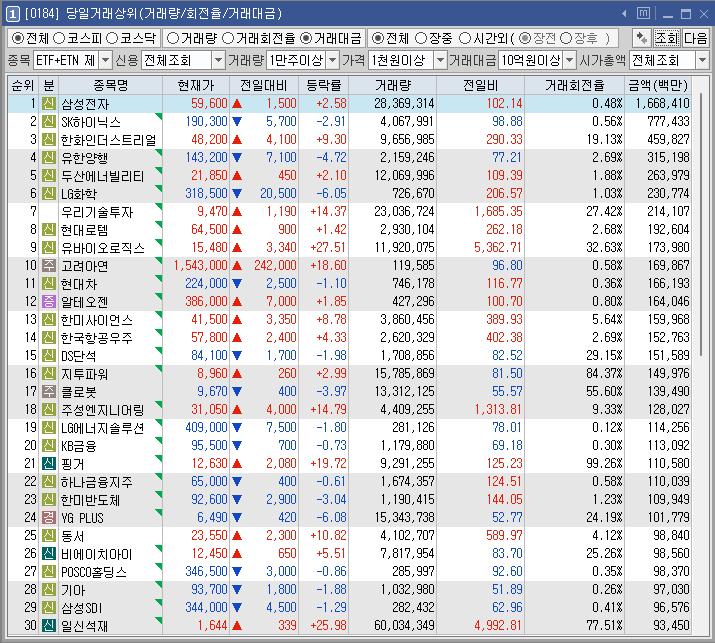715x643 pixels.
Task: Click the window number 1 icon in title bar
Action: 12,14
